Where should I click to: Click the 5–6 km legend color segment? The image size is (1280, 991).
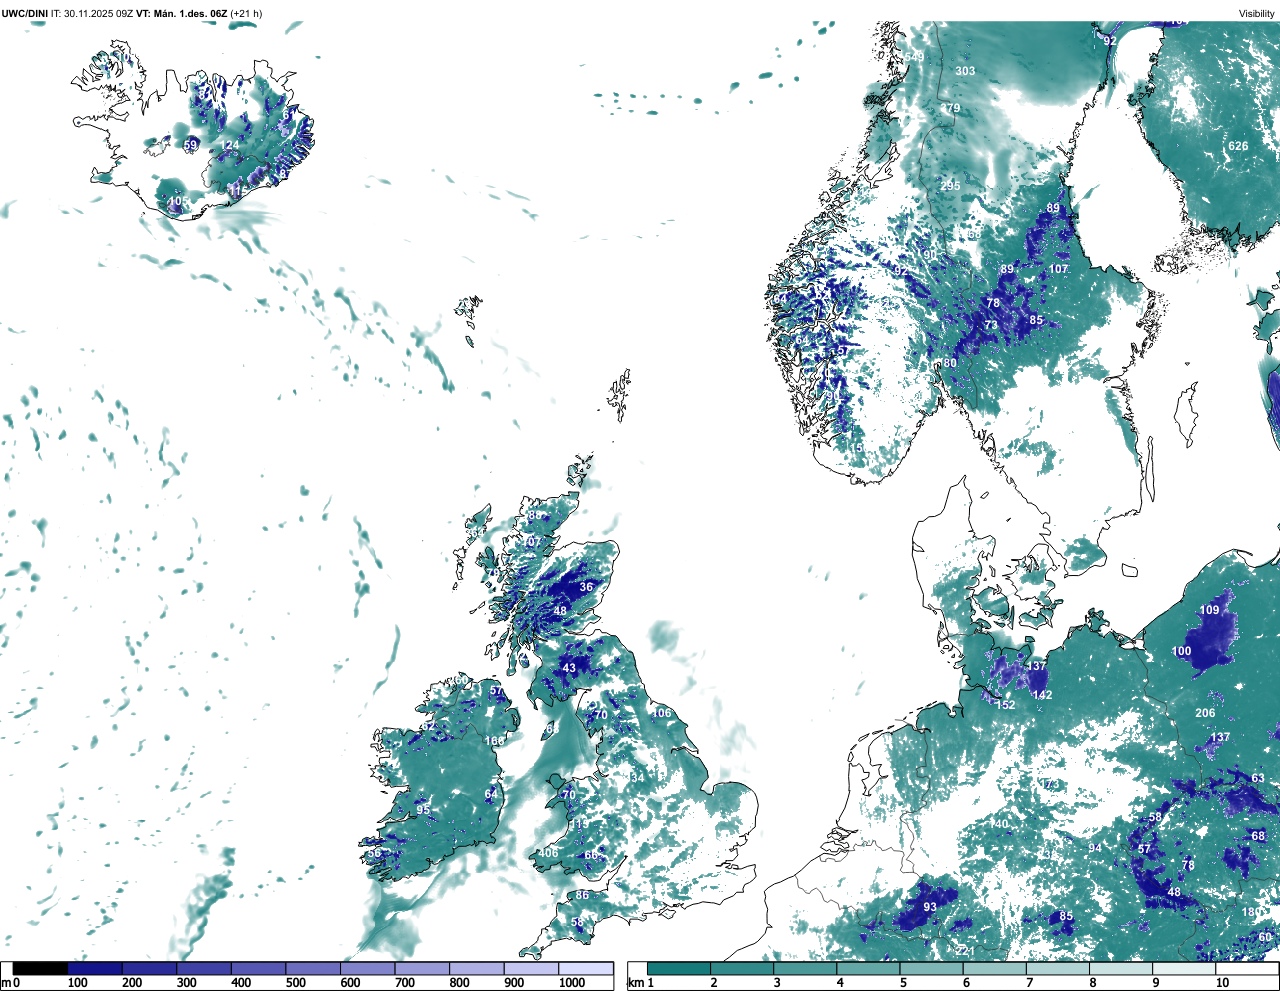[932, 969]
